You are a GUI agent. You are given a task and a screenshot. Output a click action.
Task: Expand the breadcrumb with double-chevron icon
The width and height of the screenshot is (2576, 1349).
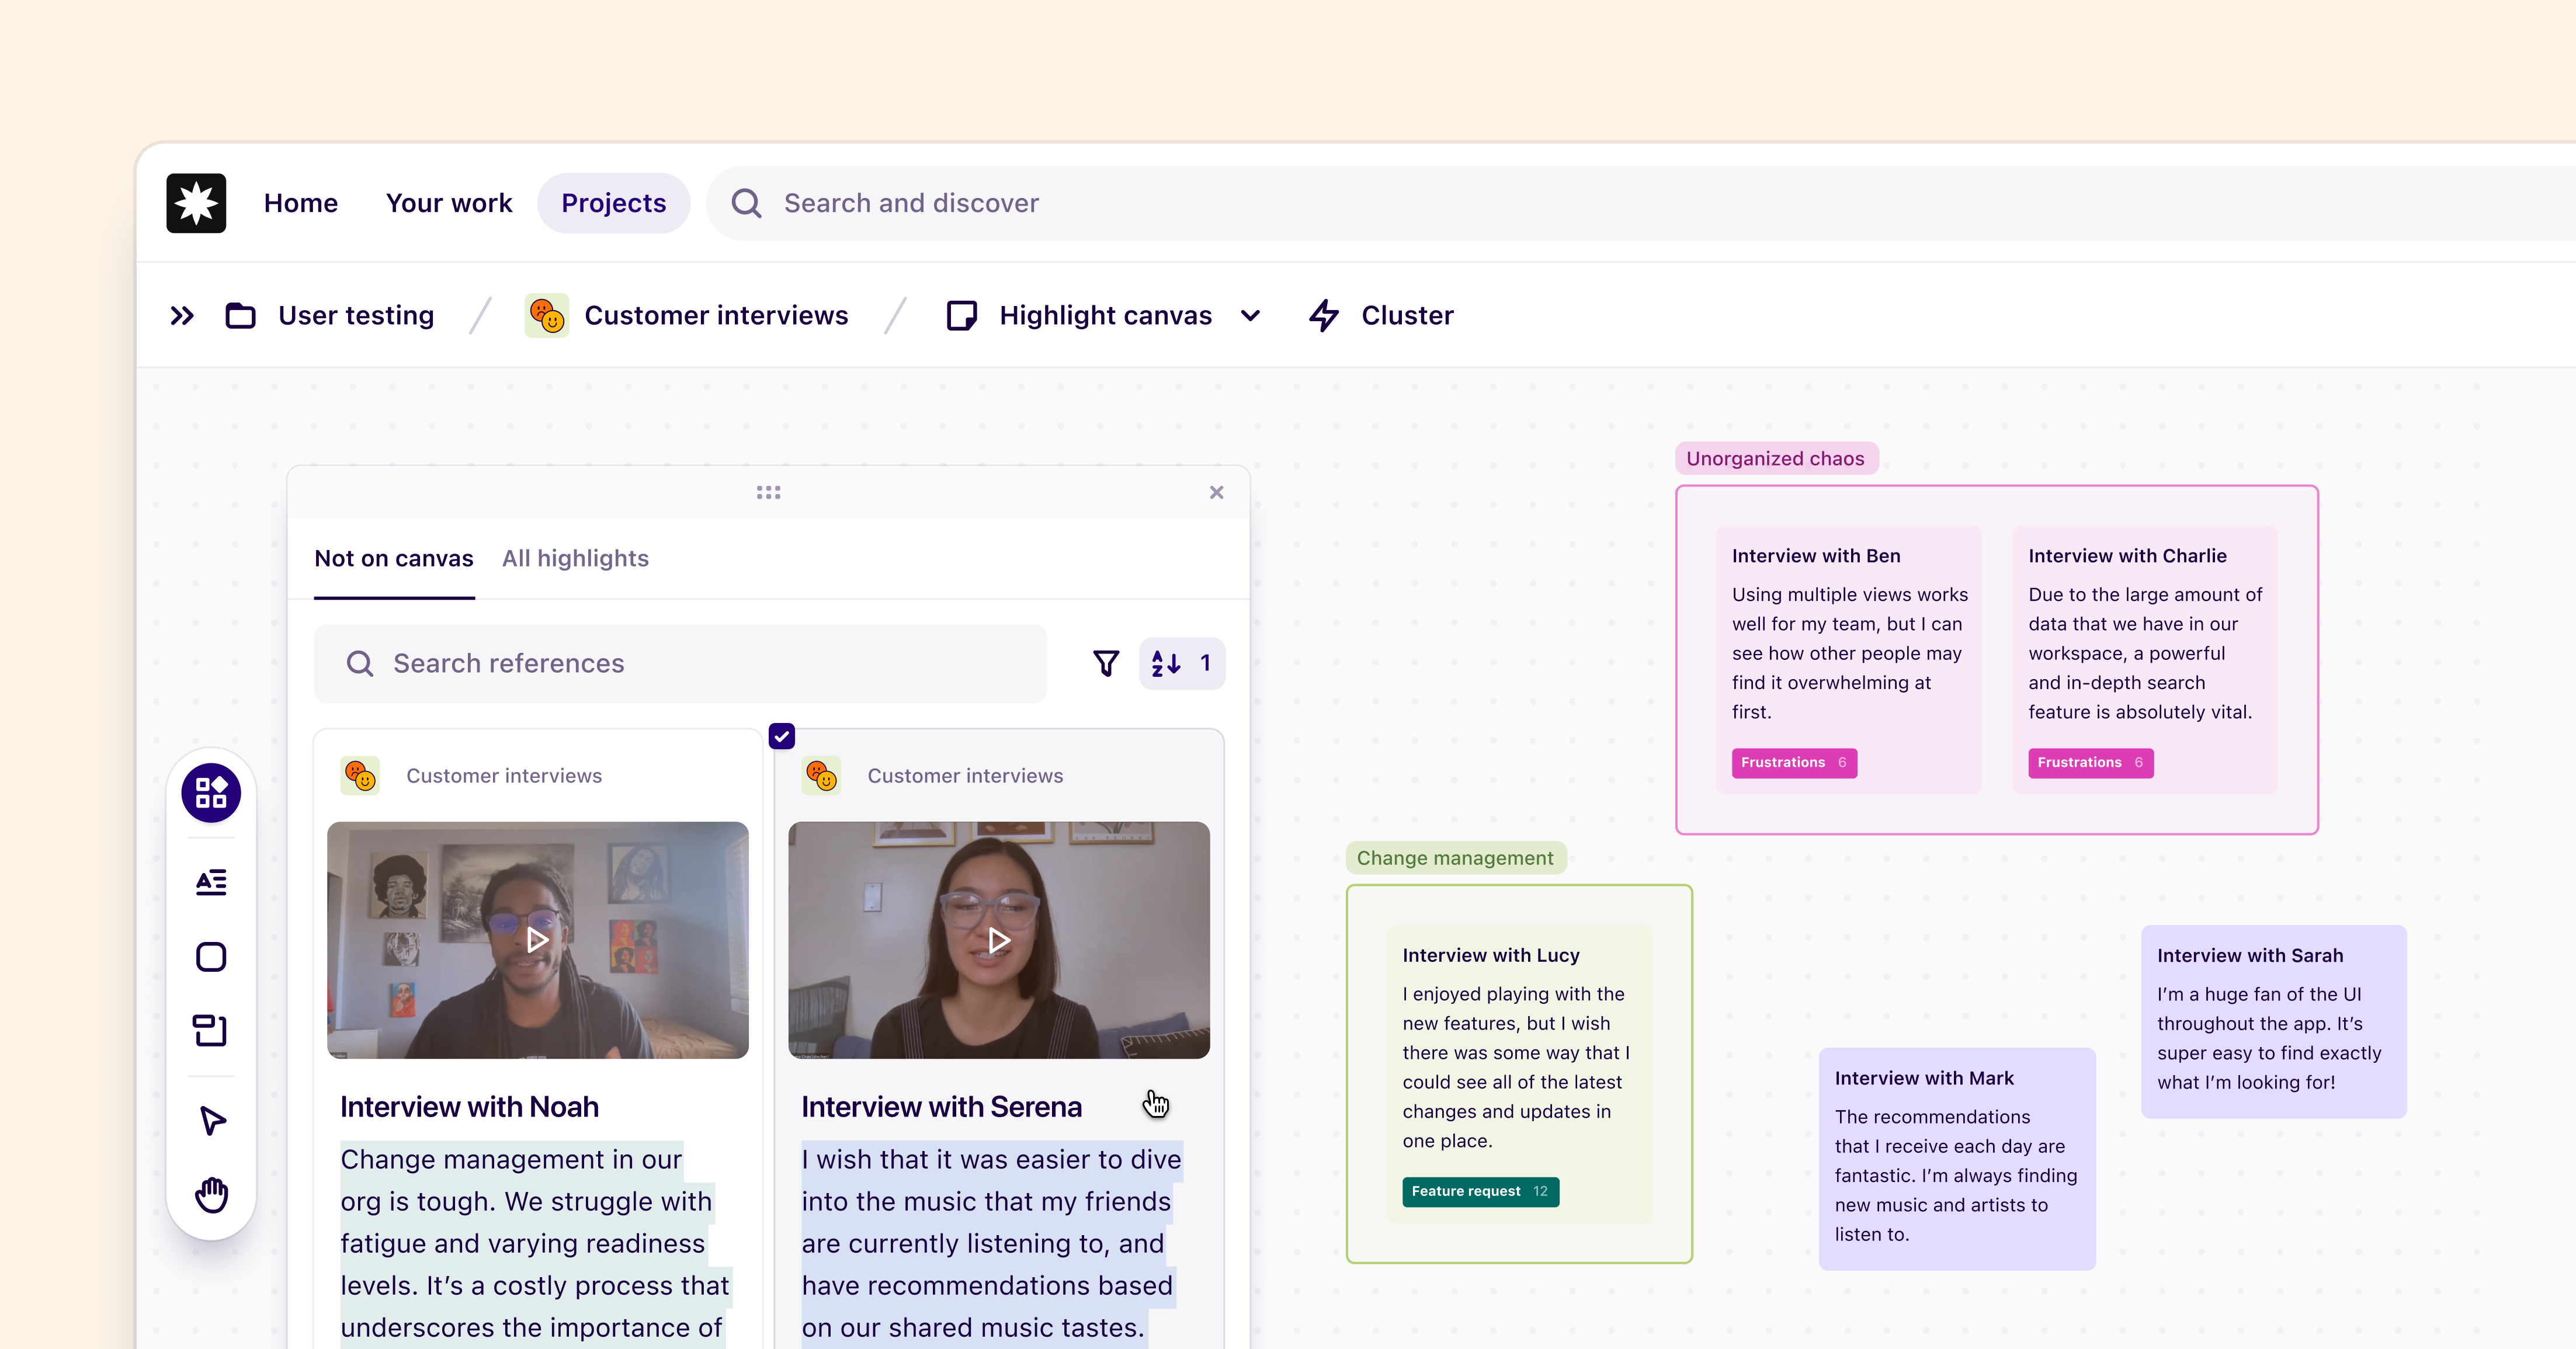182,315
